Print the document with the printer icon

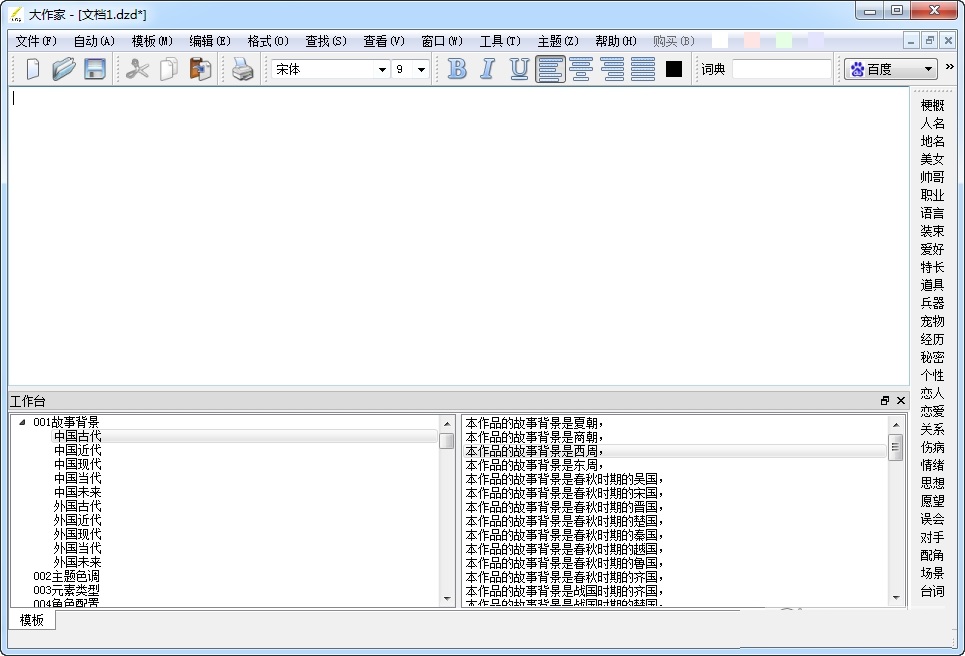click(x=242, y=69)
